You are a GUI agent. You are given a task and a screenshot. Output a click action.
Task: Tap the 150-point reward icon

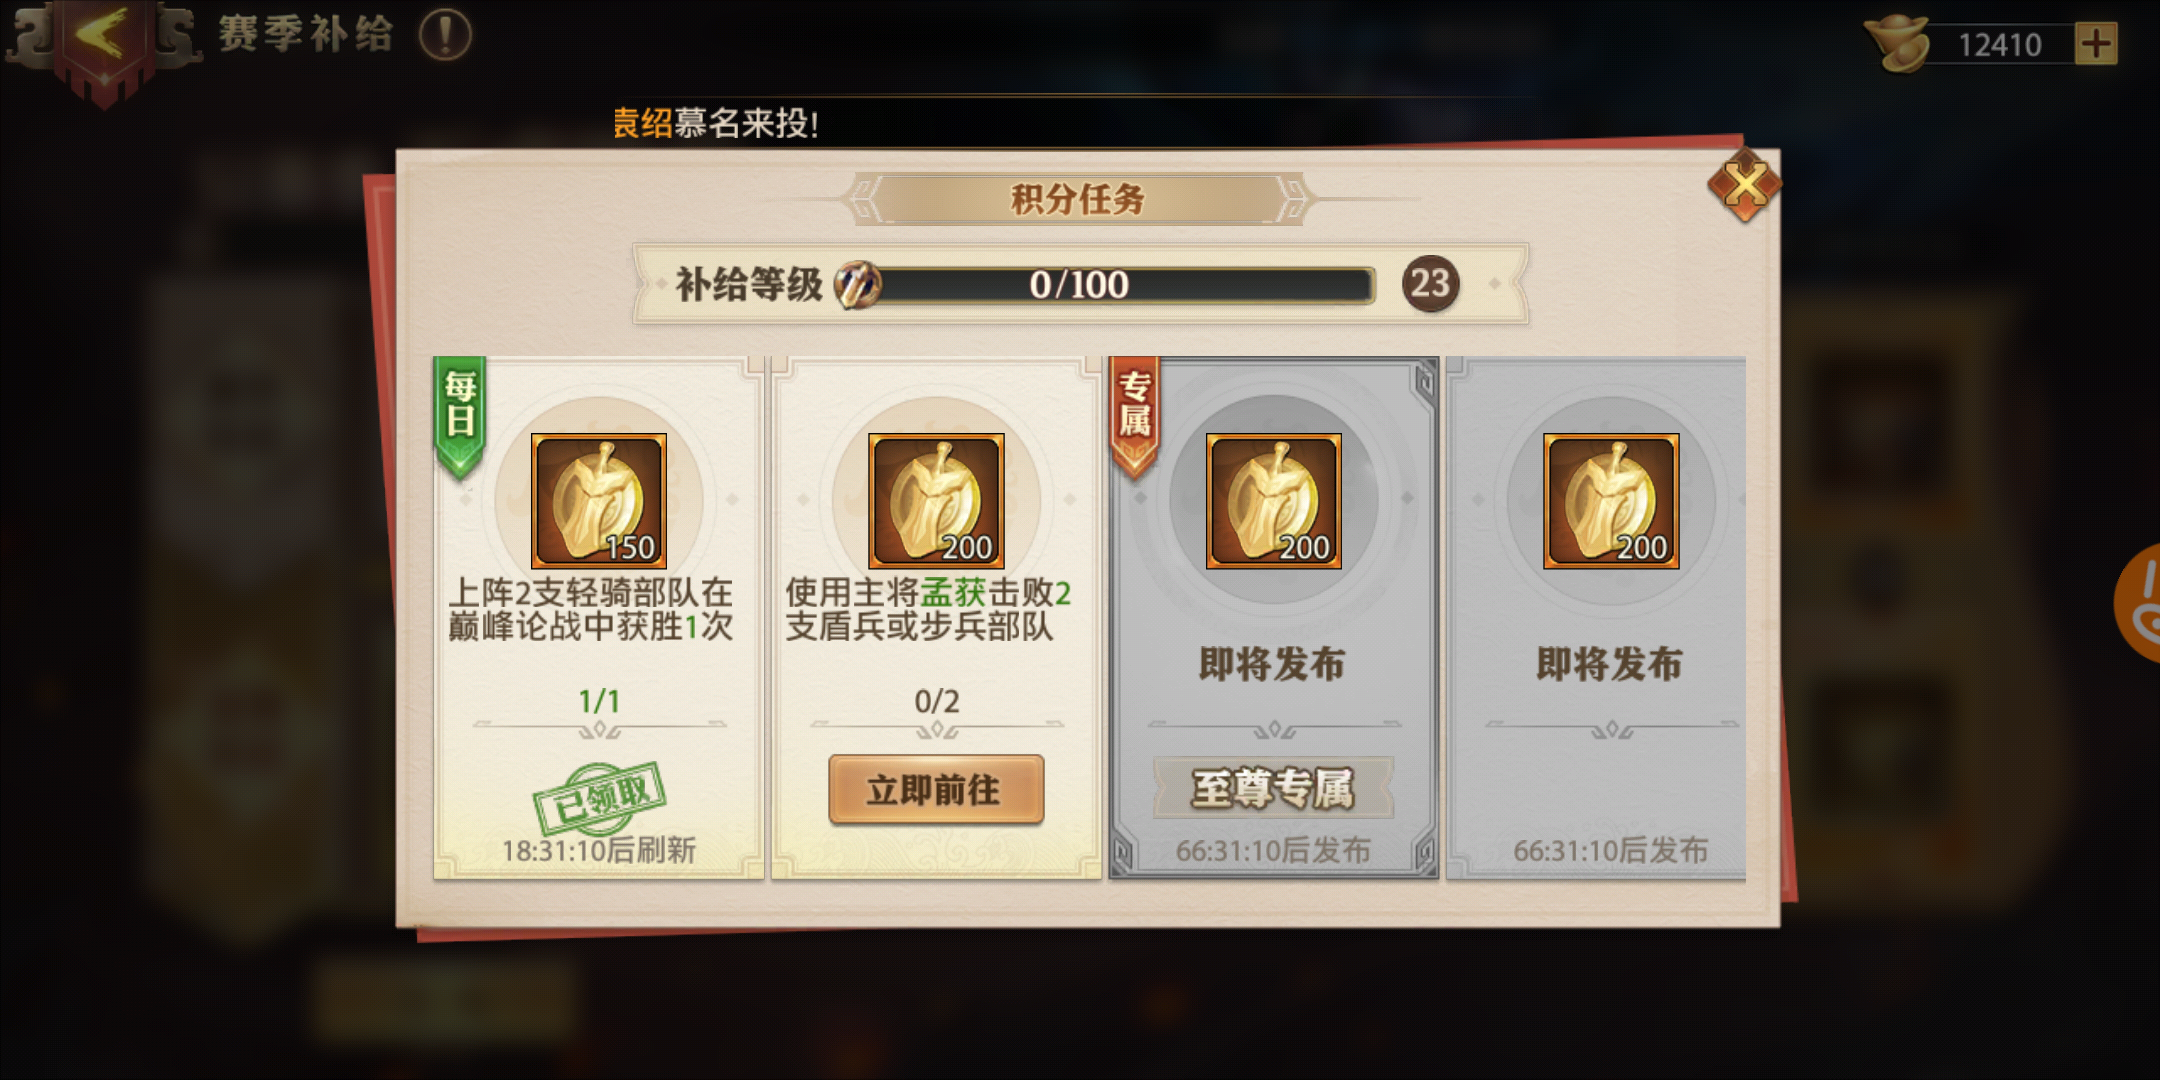[x=598, y=501]
